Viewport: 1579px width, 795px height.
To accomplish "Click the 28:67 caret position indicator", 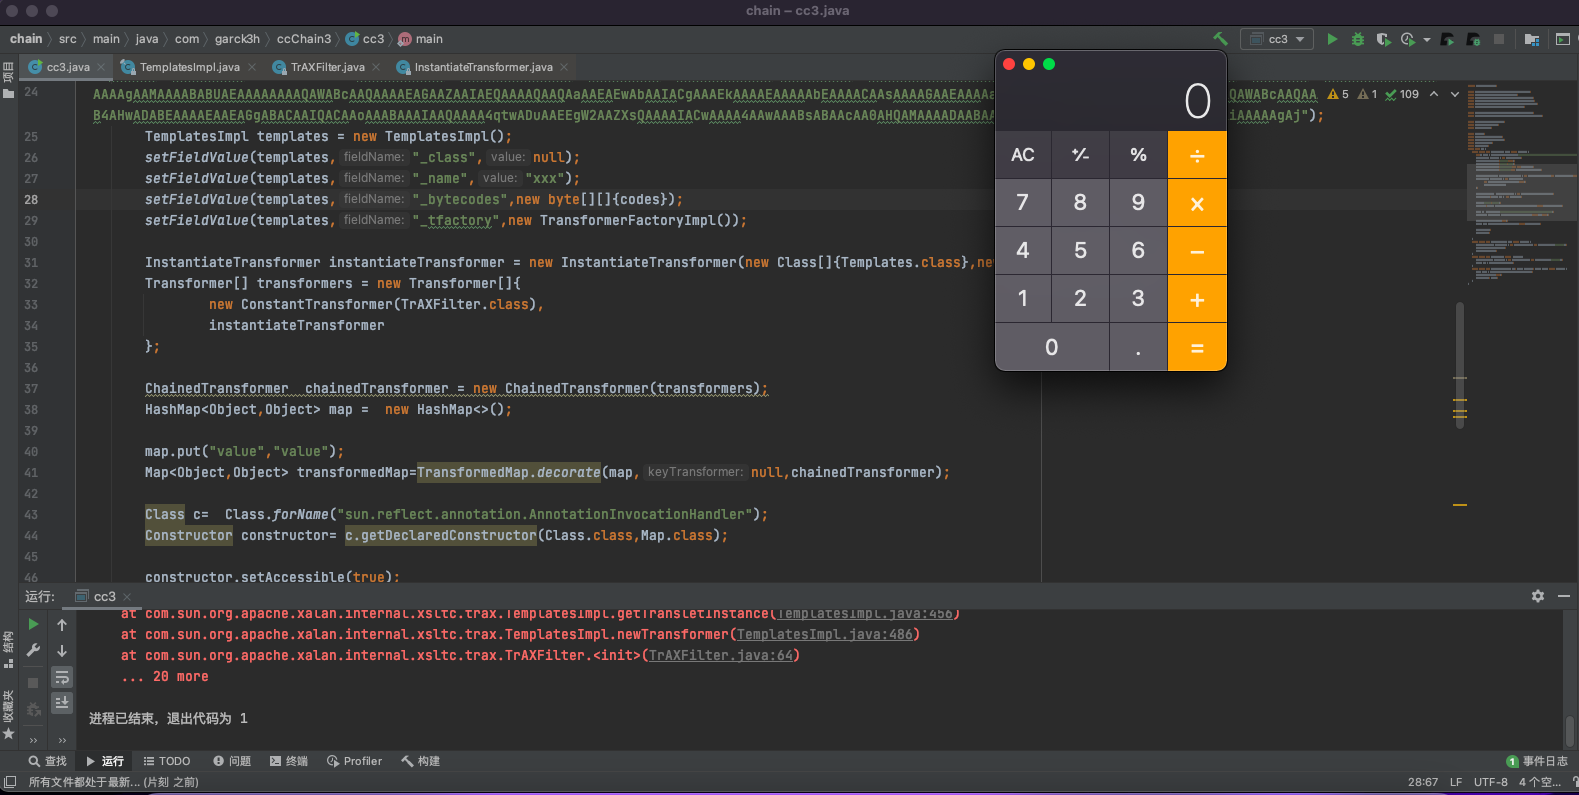I will click(x=1423, y=782).
